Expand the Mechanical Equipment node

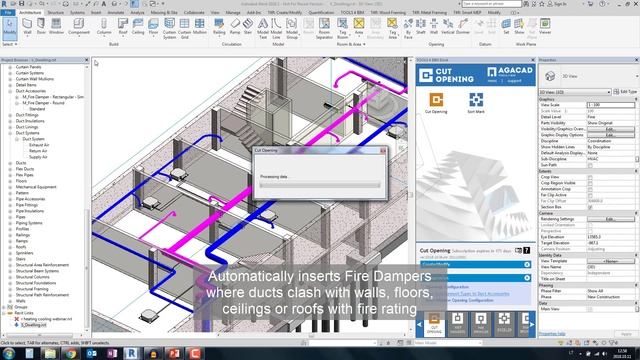10,187
